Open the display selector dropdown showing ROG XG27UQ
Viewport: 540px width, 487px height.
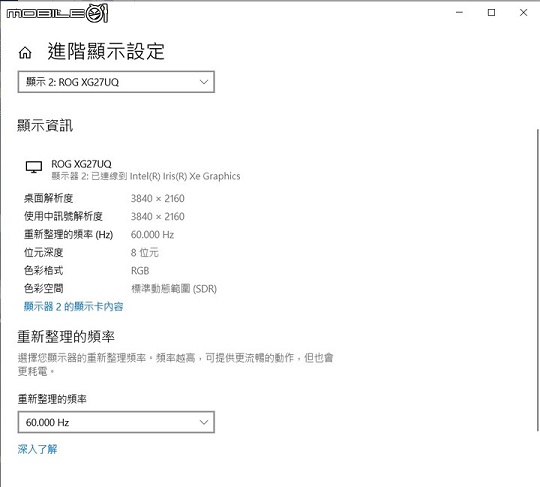click(x=116, y=82)
